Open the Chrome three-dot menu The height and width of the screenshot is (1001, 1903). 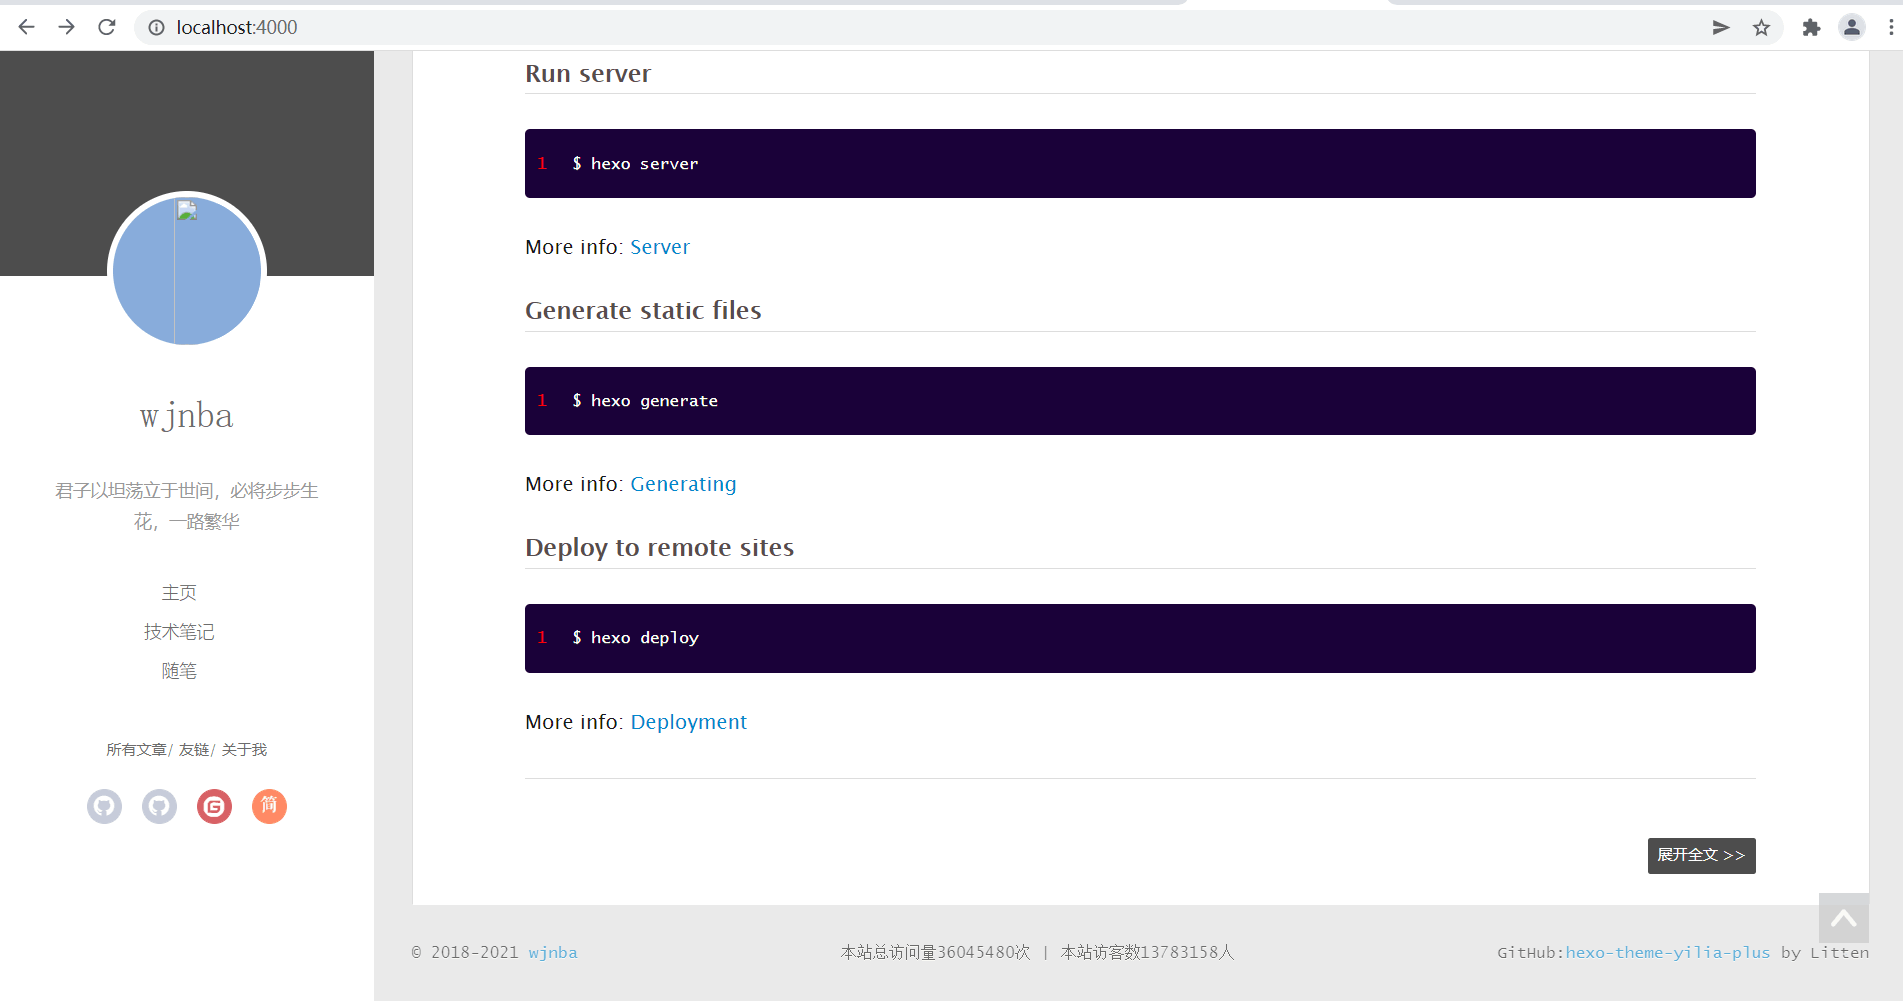1890,28
